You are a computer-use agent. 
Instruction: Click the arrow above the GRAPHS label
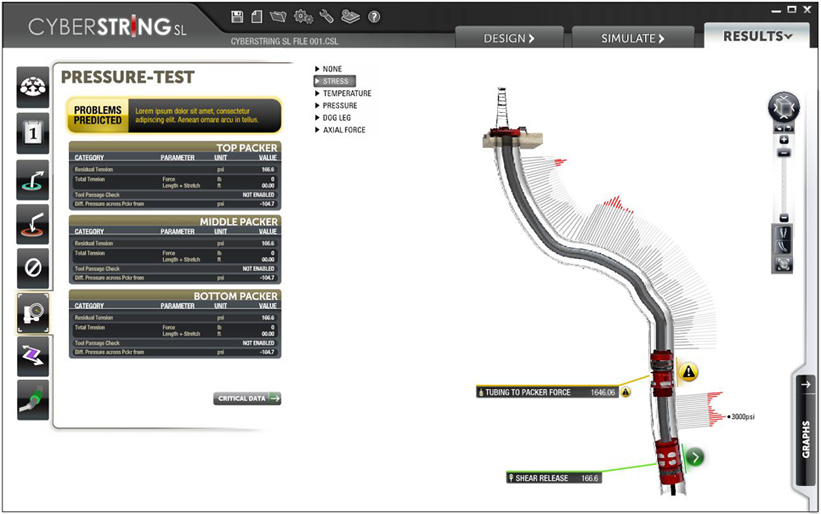click(x=806, y=384)
